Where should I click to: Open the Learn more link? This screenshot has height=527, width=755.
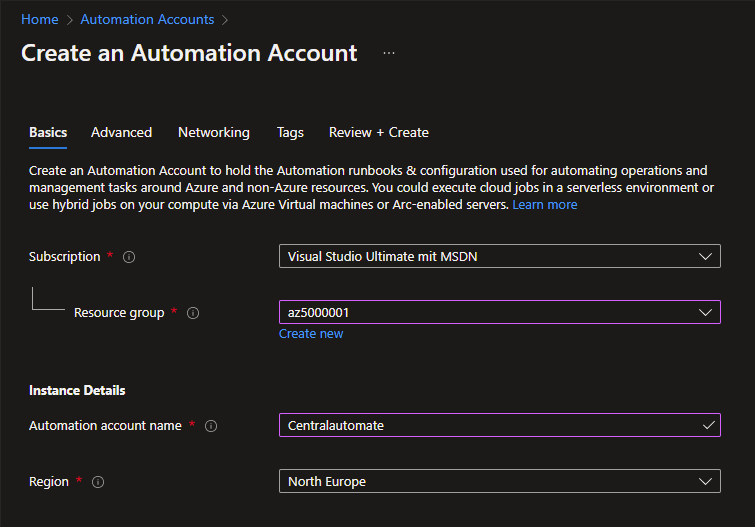(545, 205)
